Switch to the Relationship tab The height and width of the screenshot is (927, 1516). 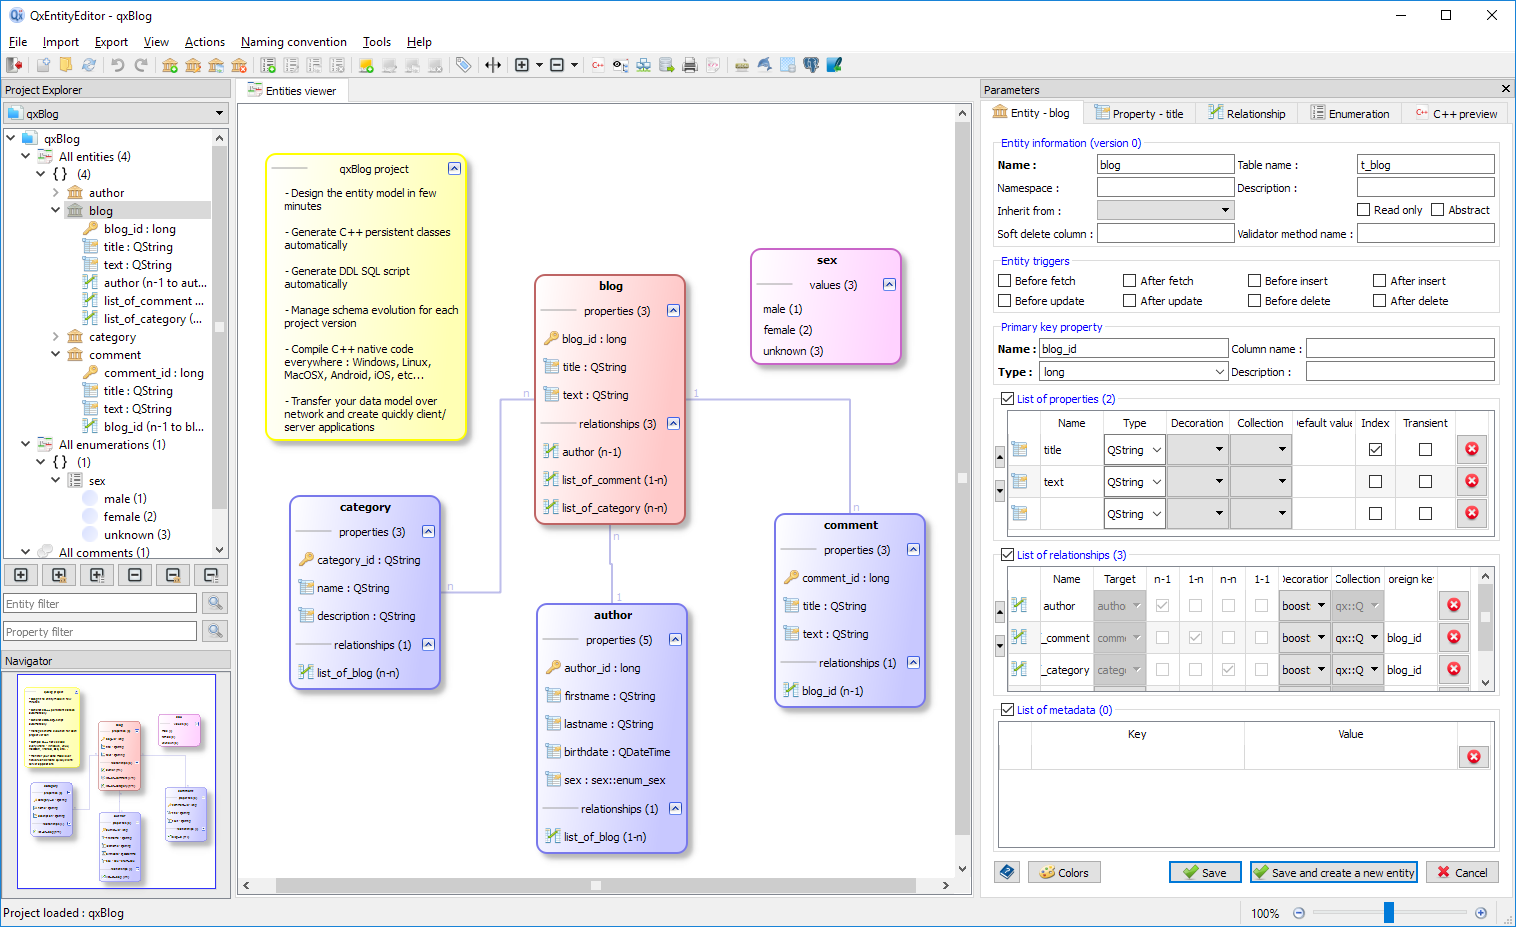[x=1246, y=114]
